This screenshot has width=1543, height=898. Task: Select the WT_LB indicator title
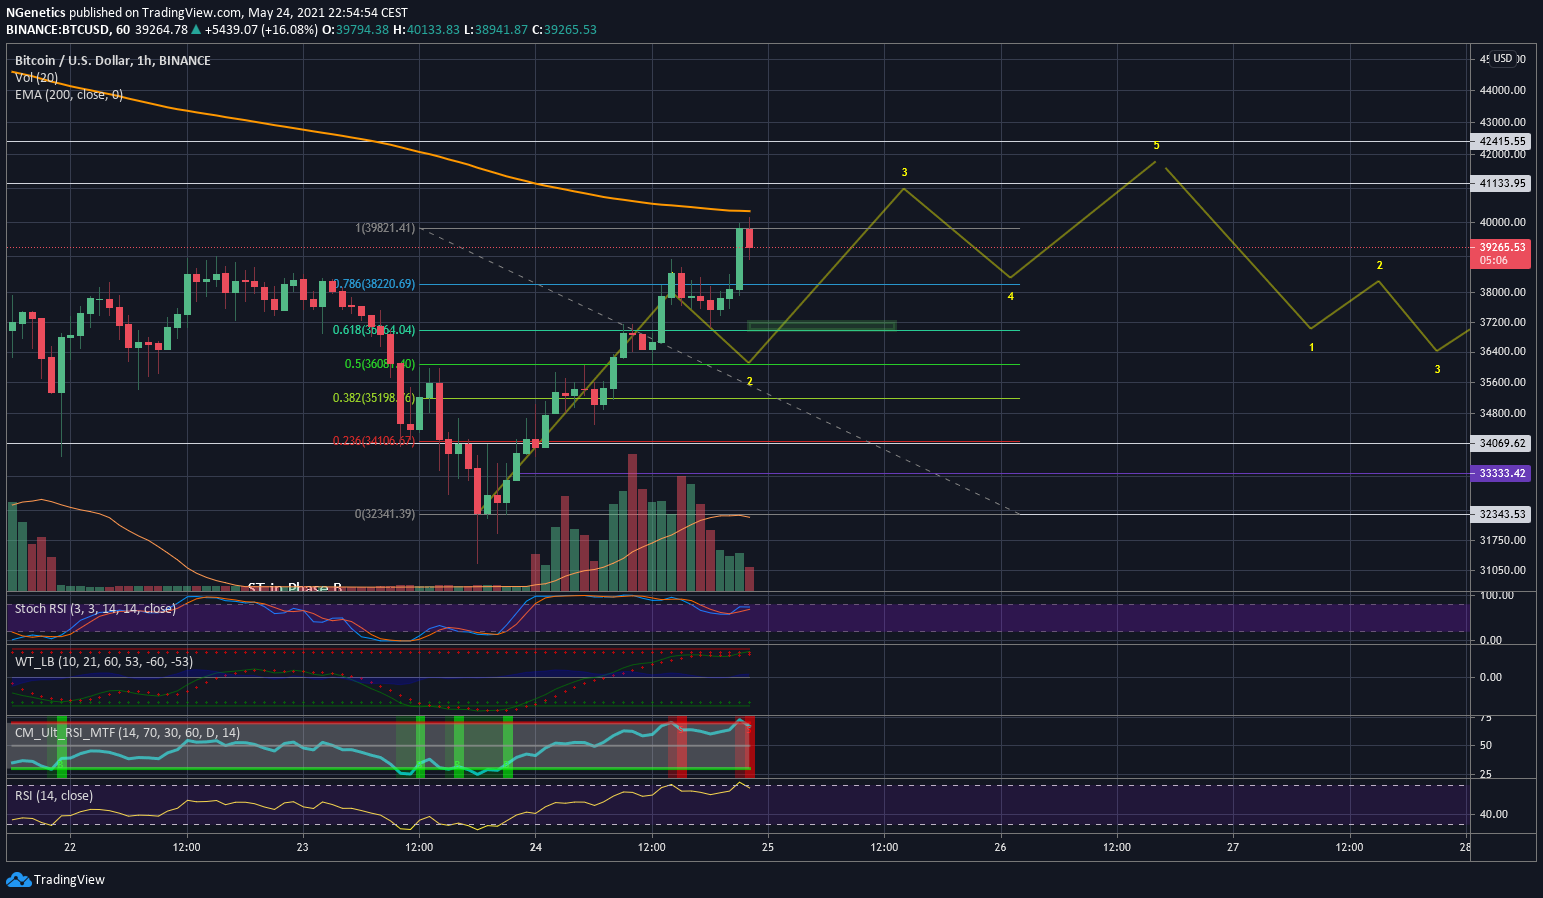(x=104, y=662)
